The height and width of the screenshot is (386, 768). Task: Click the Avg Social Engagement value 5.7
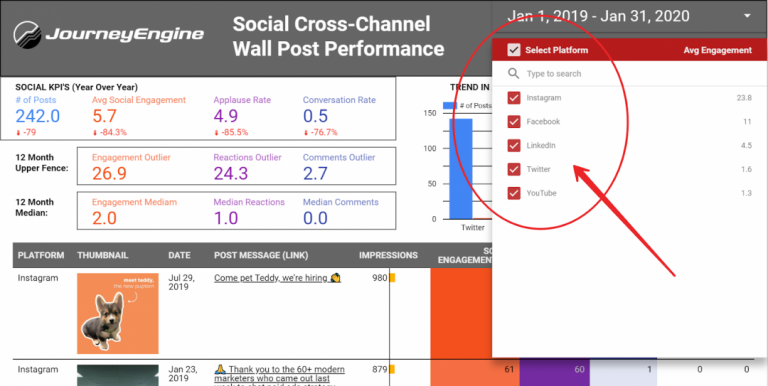[x=104, y=116]
